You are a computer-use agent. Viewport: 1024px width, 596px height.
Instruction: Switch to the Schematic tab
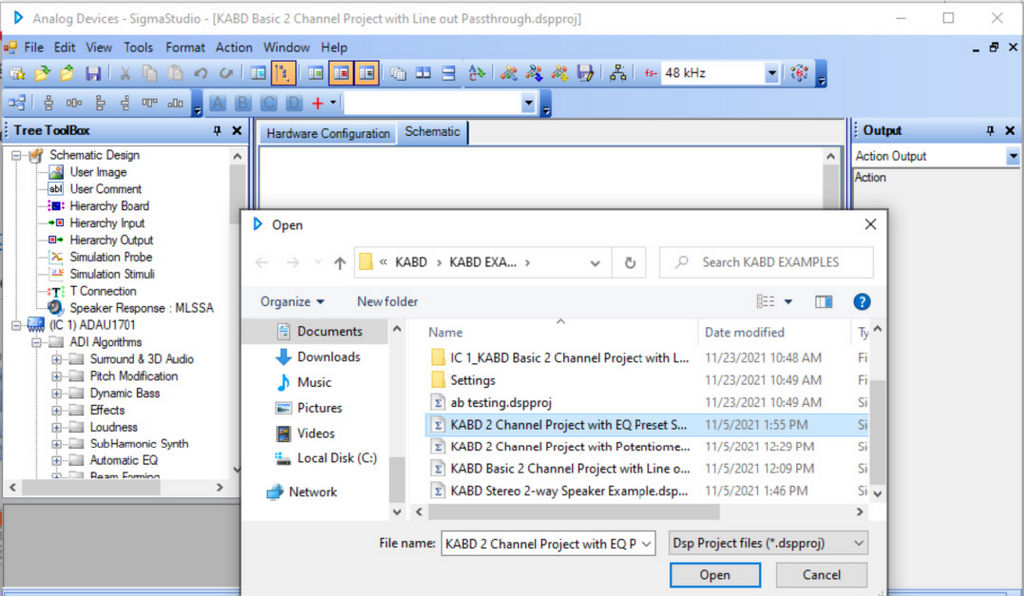coord(432,132)
